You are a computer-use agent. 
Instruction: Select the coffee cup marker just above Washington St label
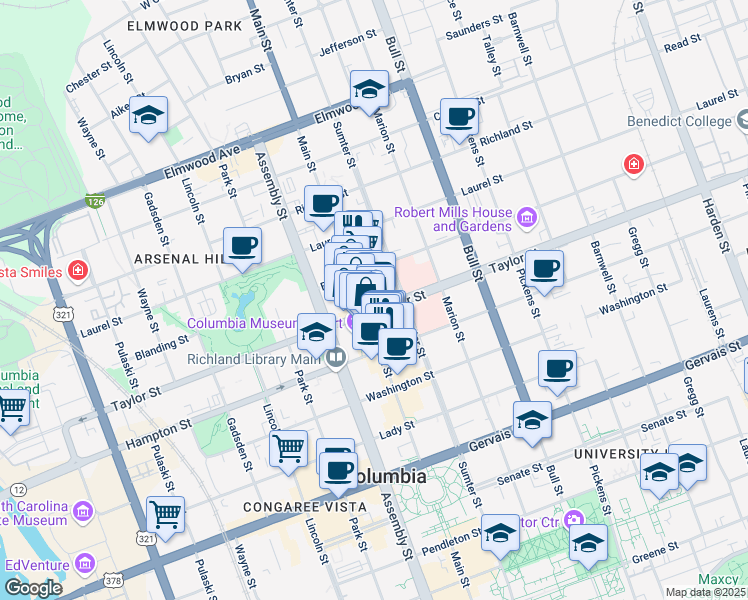click(397, 348)
